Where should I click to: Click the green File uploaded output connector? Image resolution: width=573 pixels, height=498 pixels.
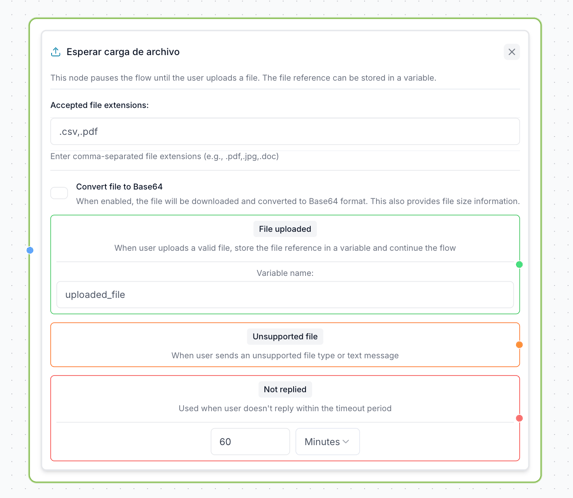click(x=519, y=265)
